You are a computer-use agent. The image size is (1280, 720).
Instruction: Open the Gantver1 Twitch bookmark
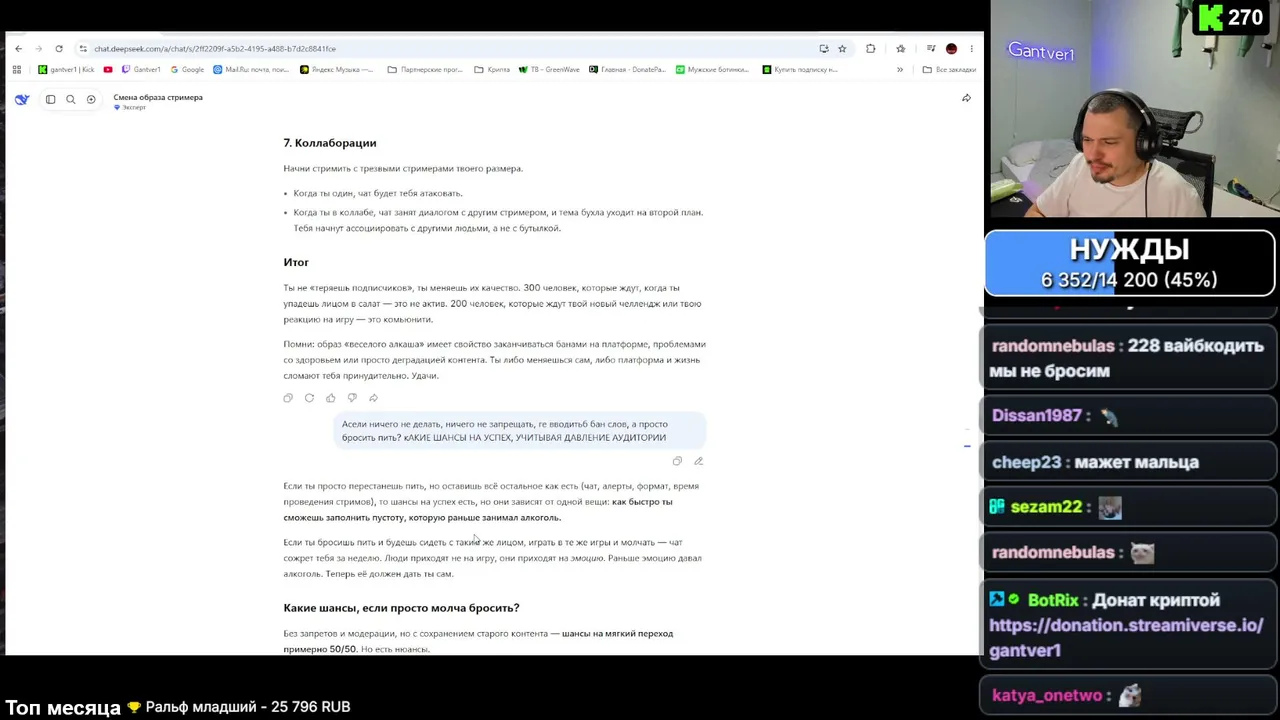(x=141, y=70)
